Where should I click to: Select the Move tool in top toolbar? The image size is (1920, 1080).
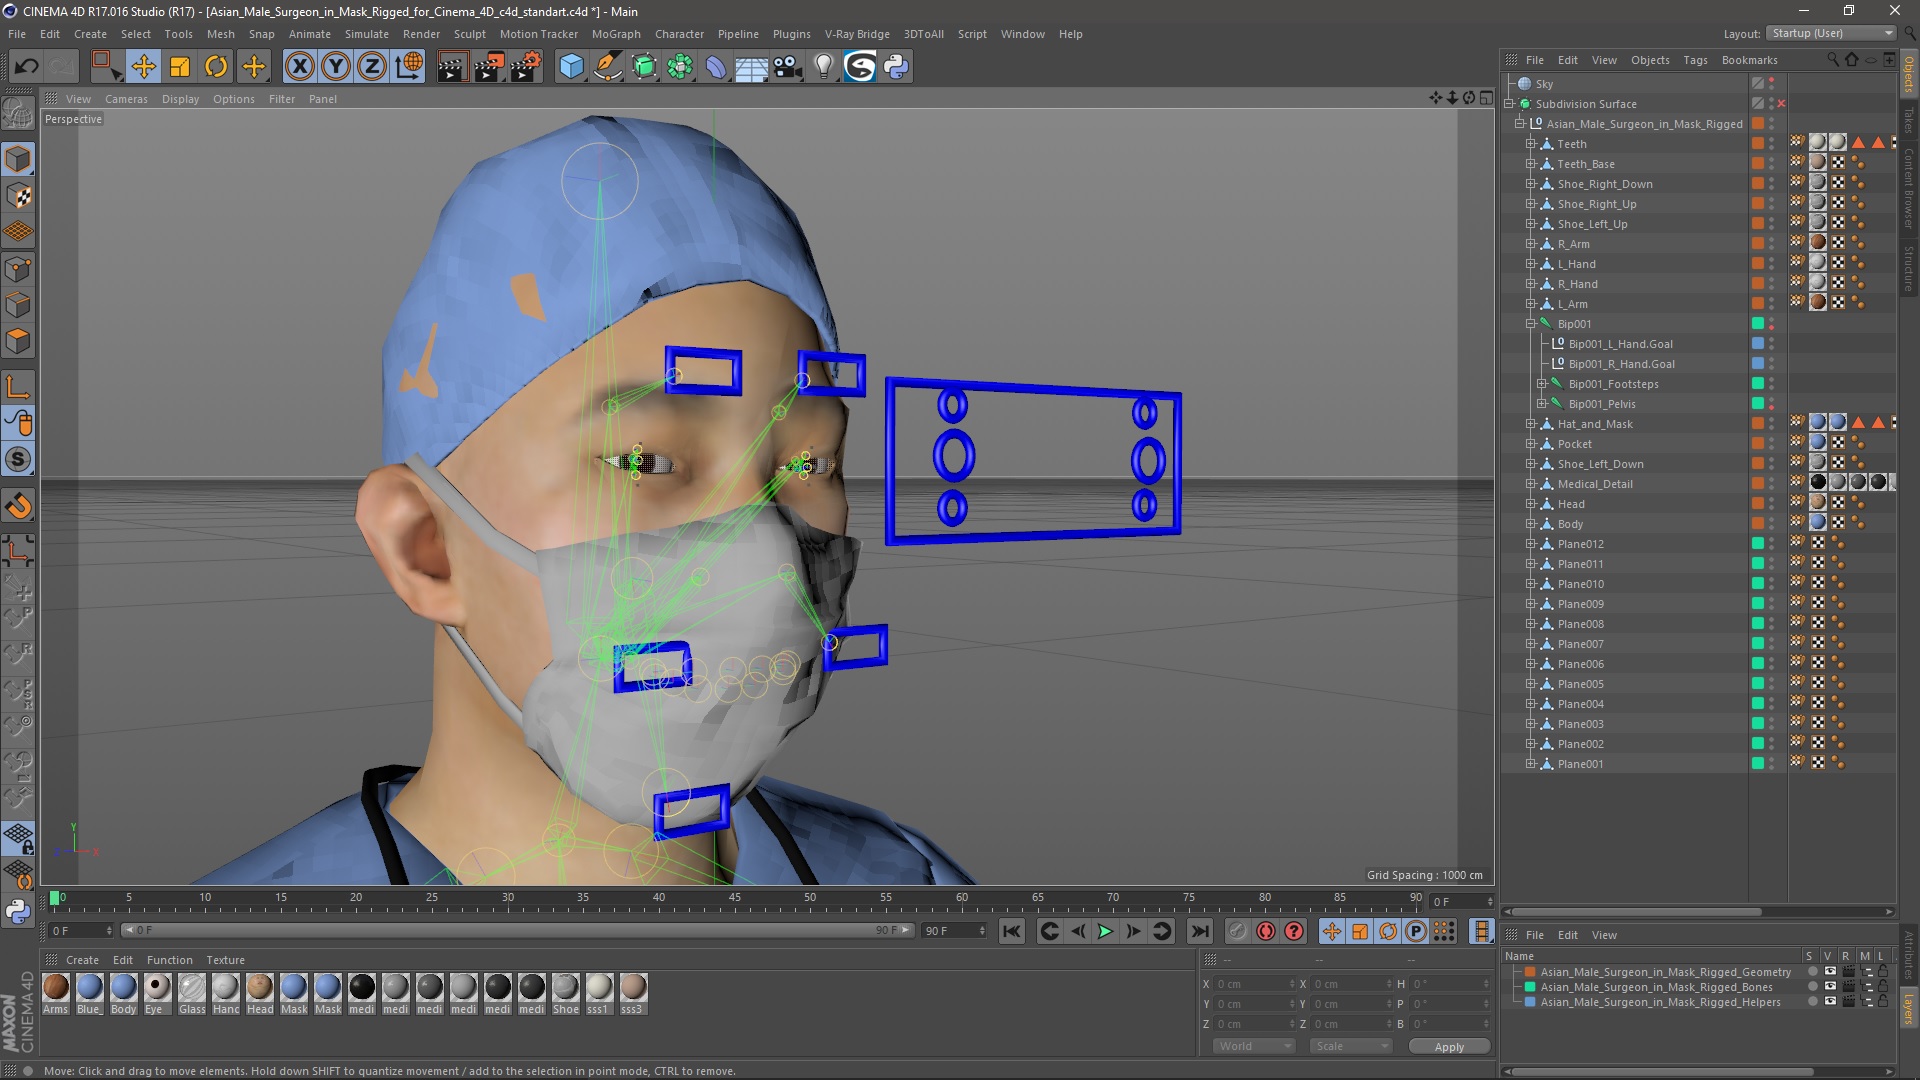(x=143, y=67)
